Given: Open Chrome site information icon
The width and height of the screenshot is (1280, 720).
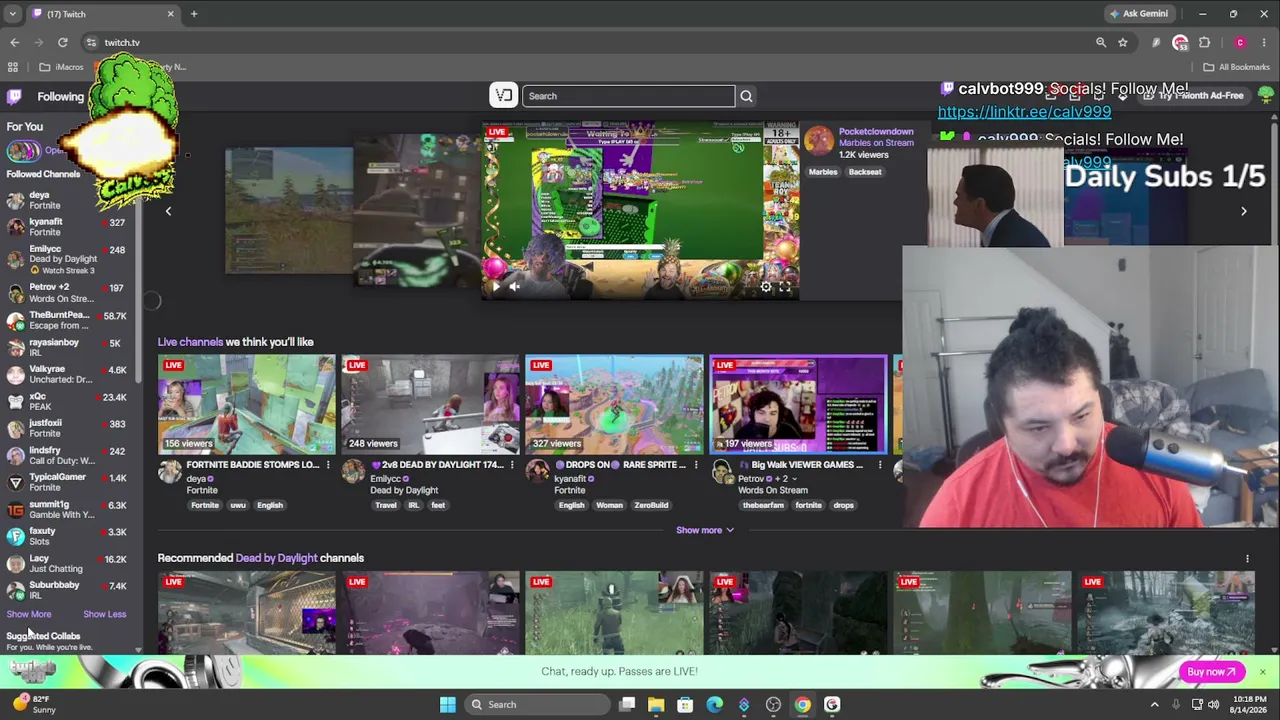Looking at the screenshot, I should pos(91,42).
